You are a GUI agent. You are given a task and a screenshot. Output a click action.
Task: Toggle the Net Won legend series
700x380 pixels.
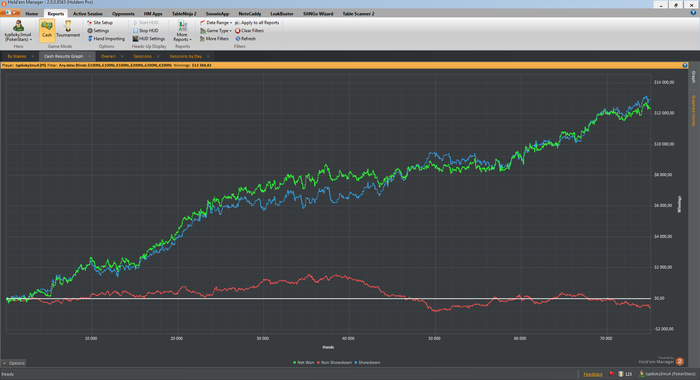(304, 363)
